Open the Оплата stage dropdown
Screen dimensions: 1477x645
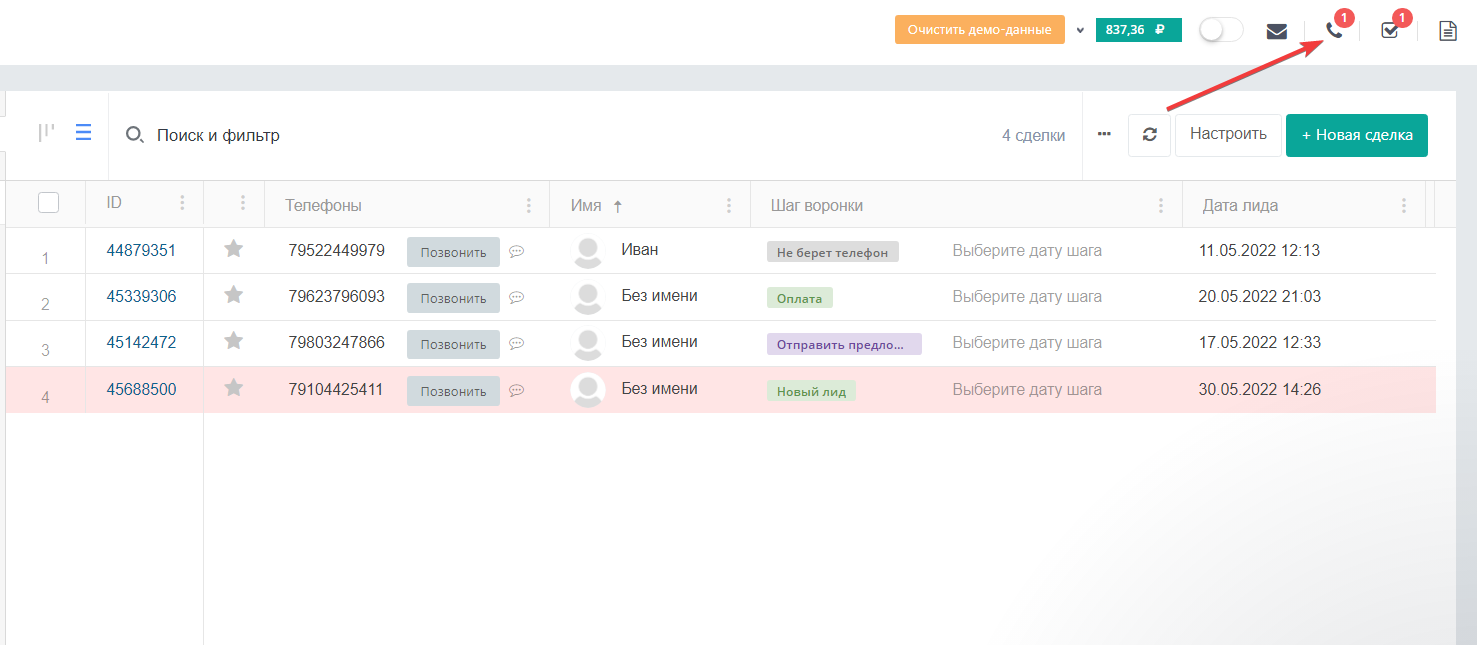tap(800, 298)
